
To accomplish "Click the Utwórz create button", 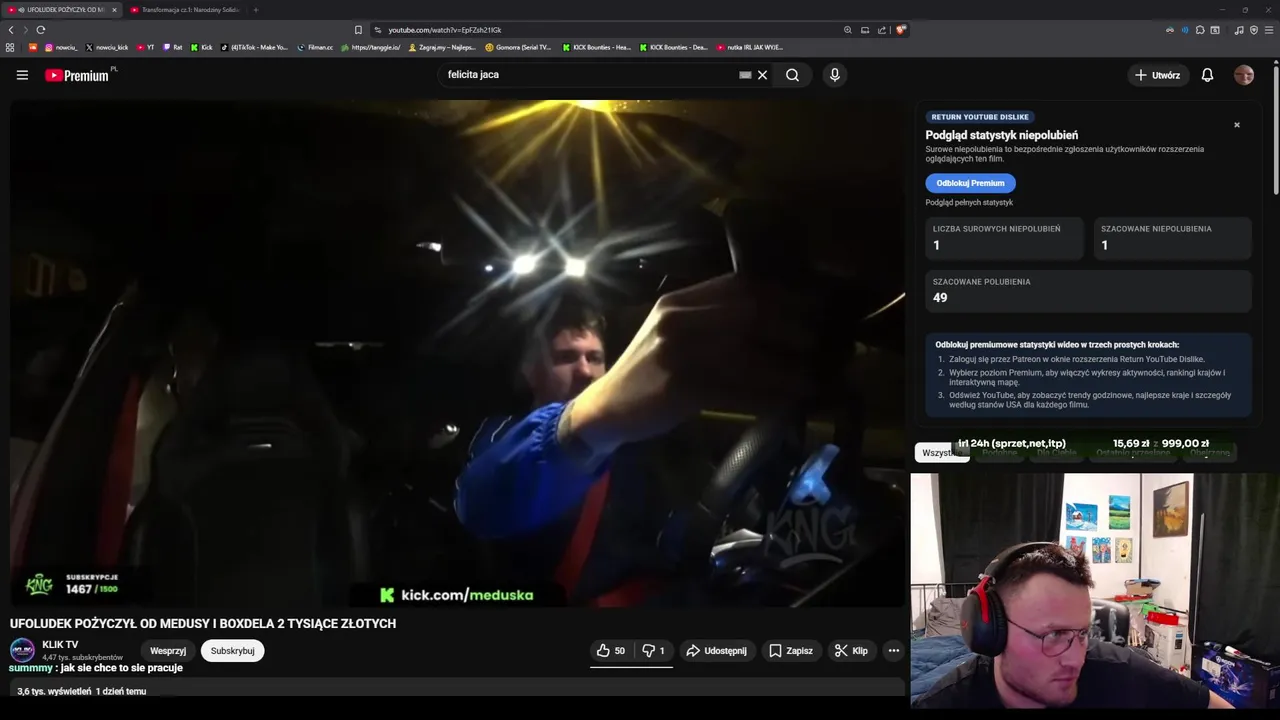I will coord(1157,75).
